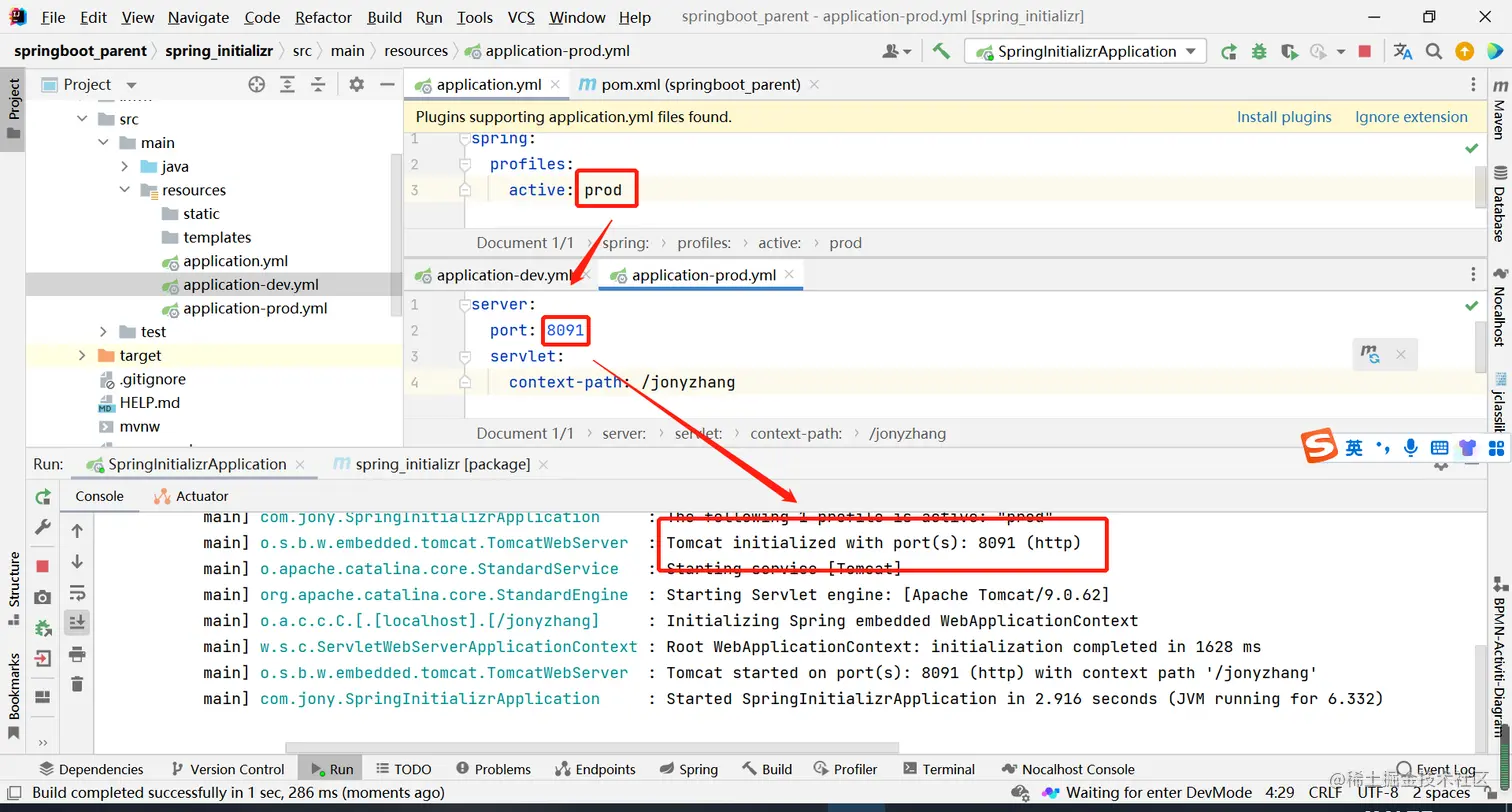Screen dimensions: 1512x812
Task: Toggle soft-wrap in the console
Action: click(x=77, y=592)
